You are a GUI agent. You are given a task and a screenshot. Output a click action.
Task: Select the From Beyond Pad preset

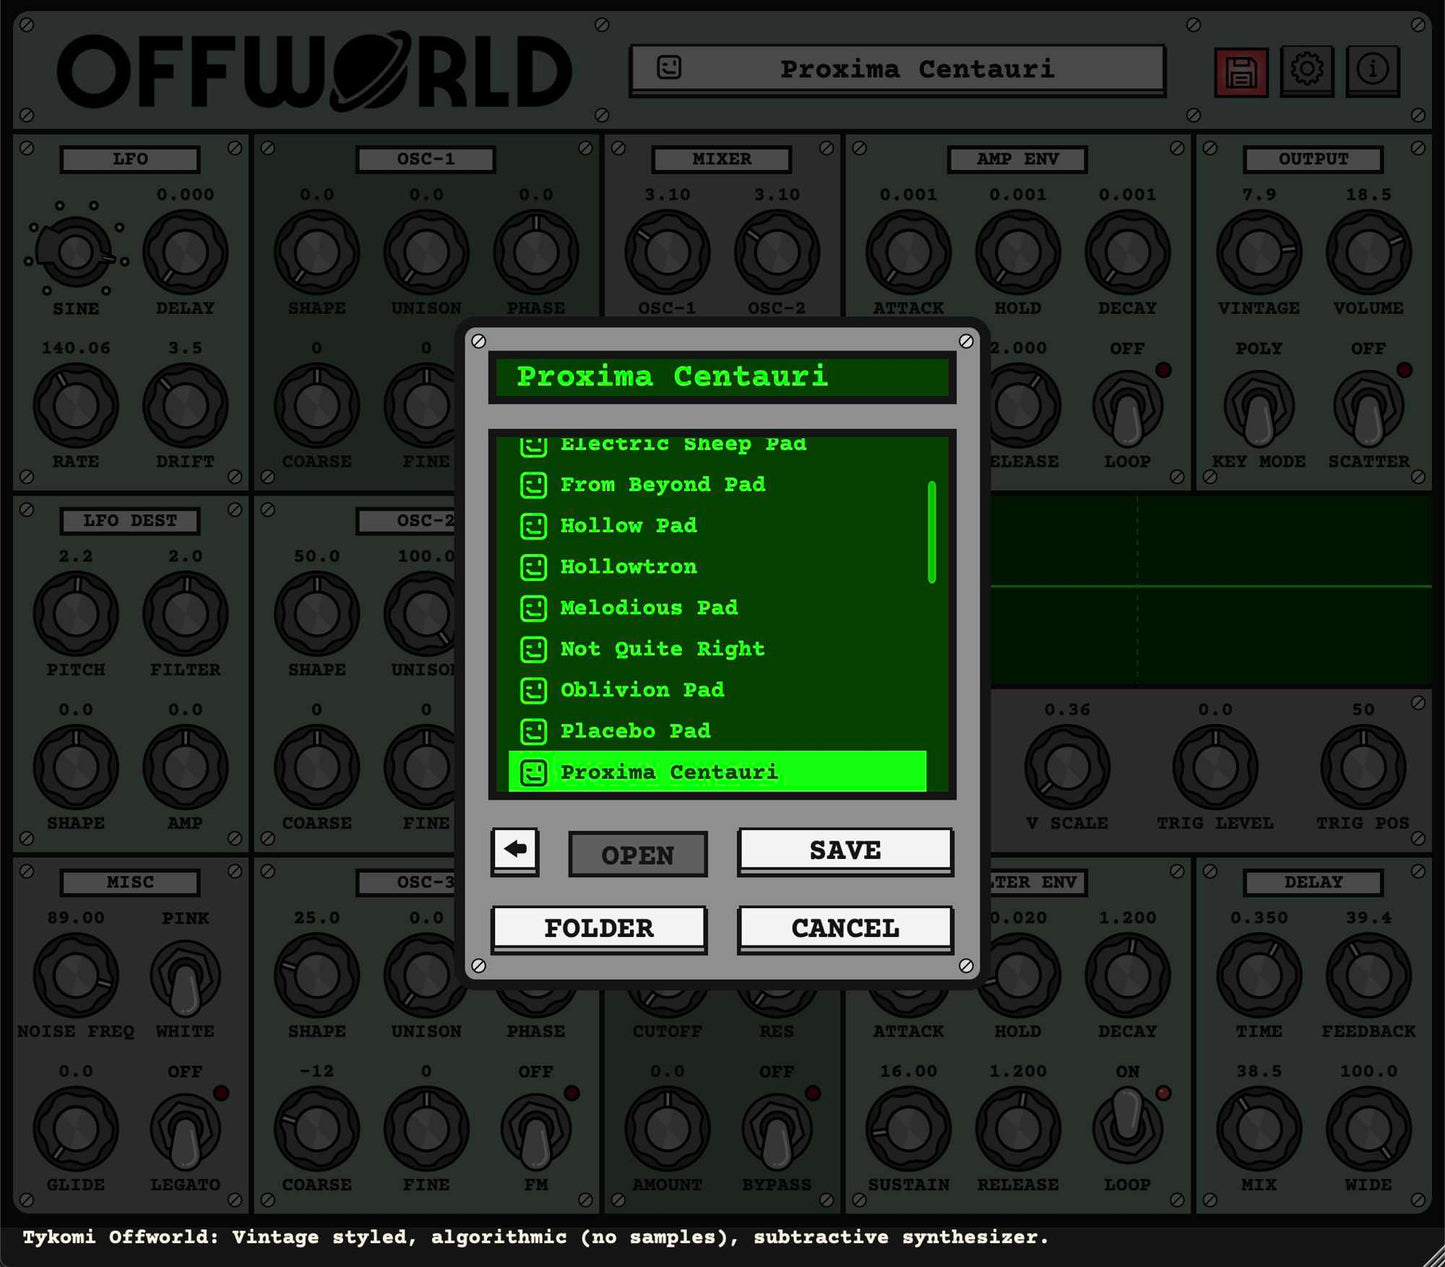717,485
